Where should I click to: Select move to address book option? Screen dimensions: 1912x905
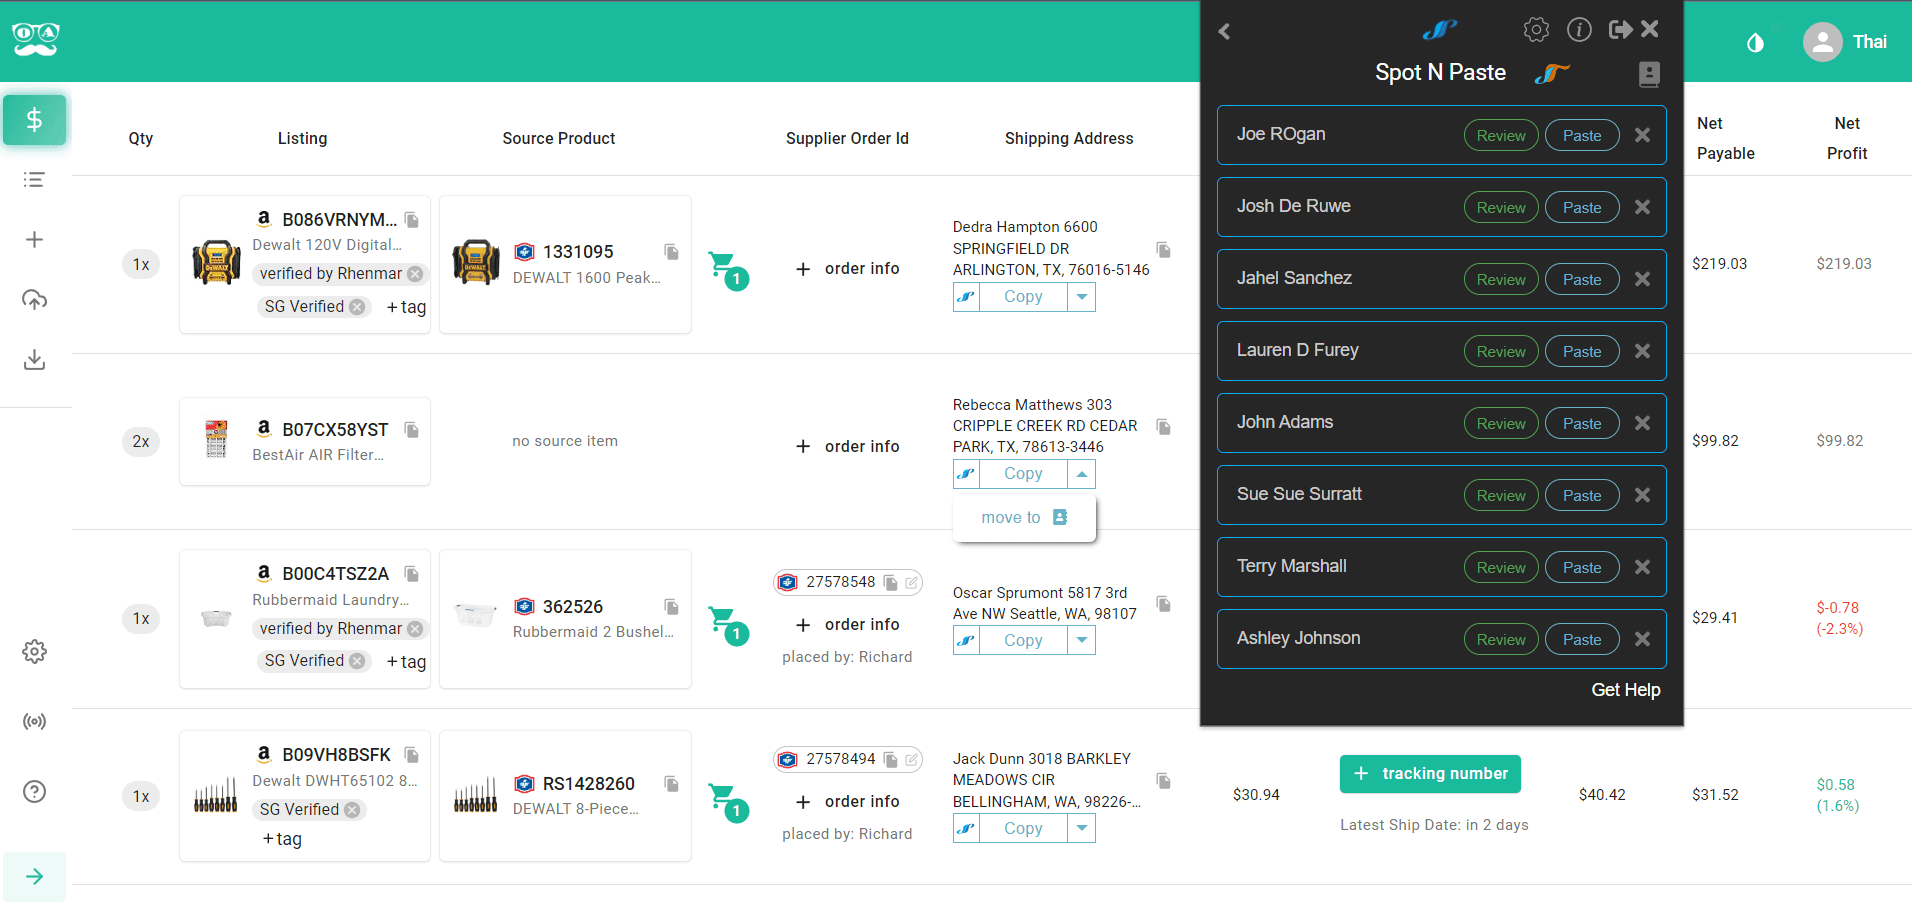(1024, 518)
